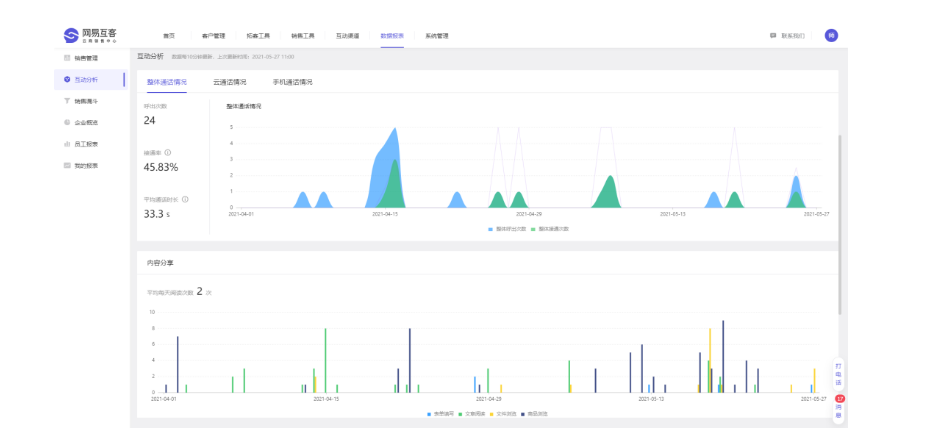Viewport: 934px width, 448px height.
Task: Click the page vertical scrollbar
Action: click(x=840, y=223)
